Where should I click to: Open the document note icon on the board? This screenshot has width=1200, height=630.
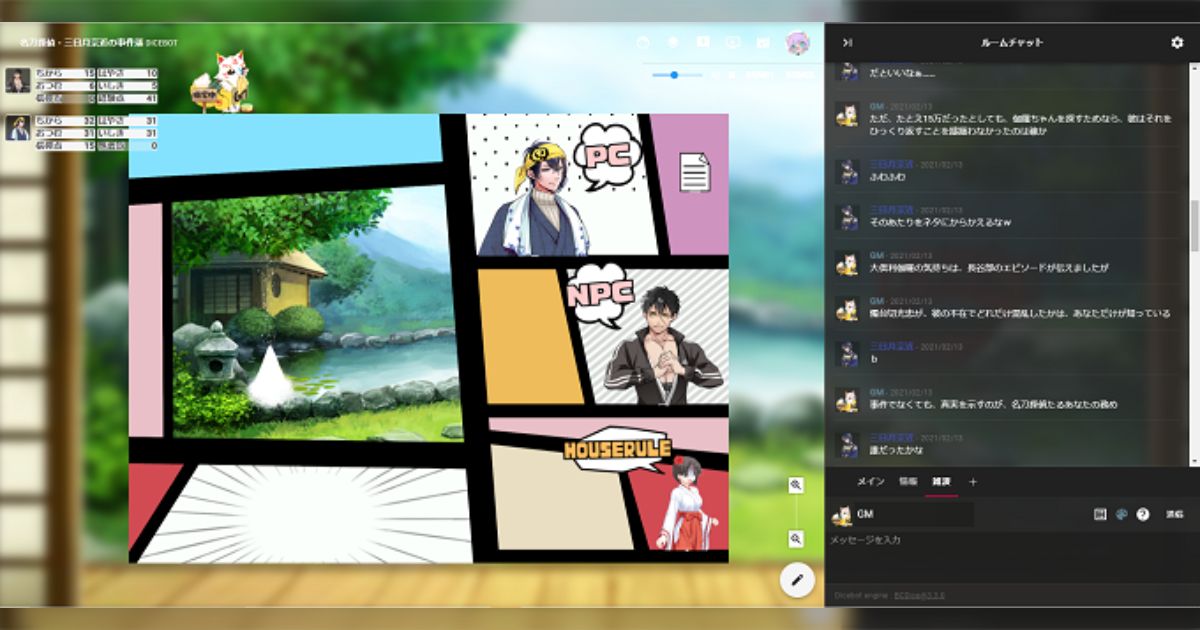coord(694,172)
